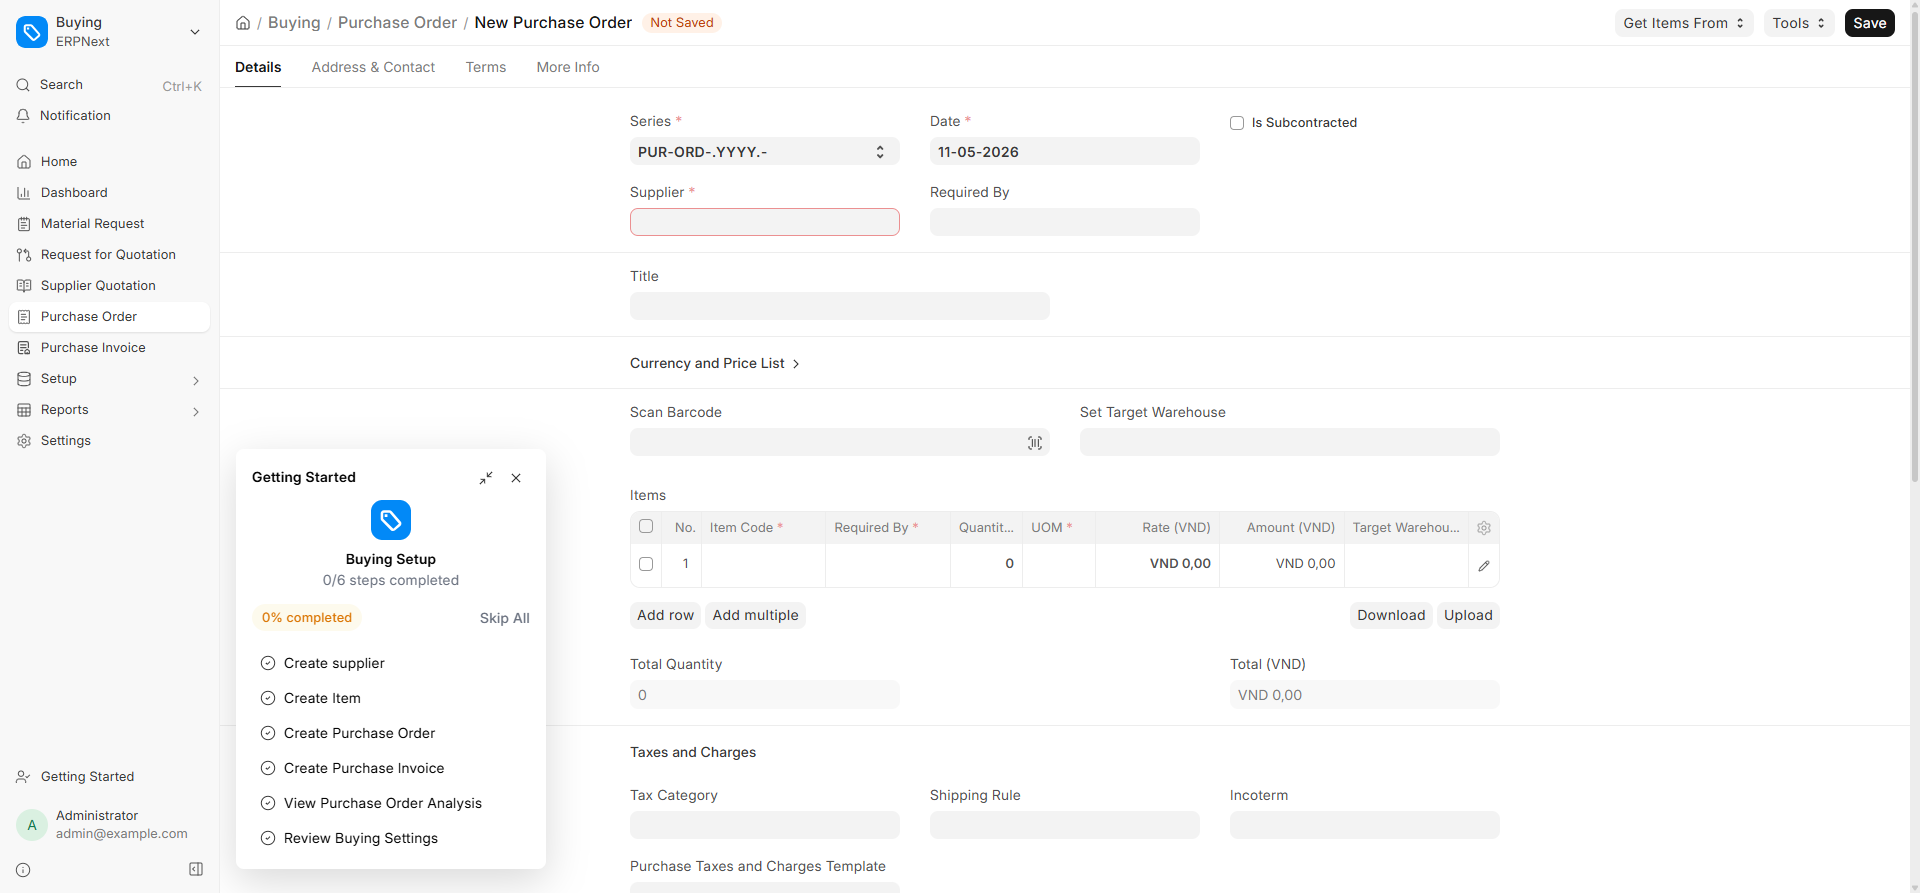
Task: Toggle the Is Subcontracted checkbox
Action: click(1237, 123)
